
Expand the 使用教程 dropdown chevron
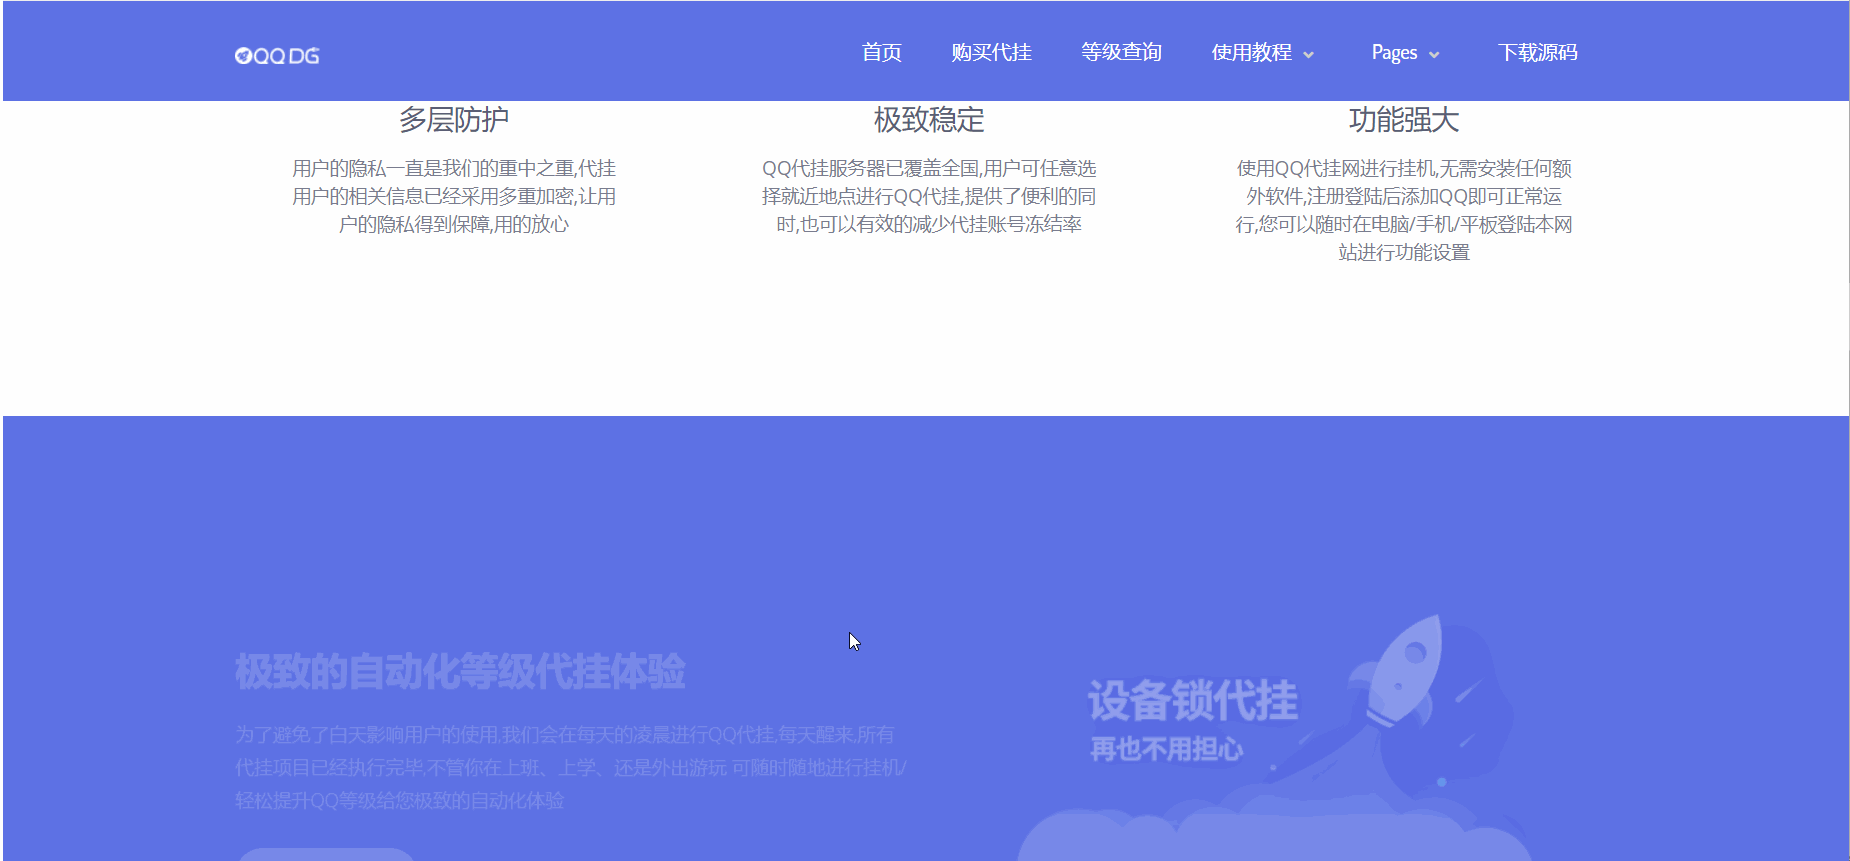tap(1308, 55)
